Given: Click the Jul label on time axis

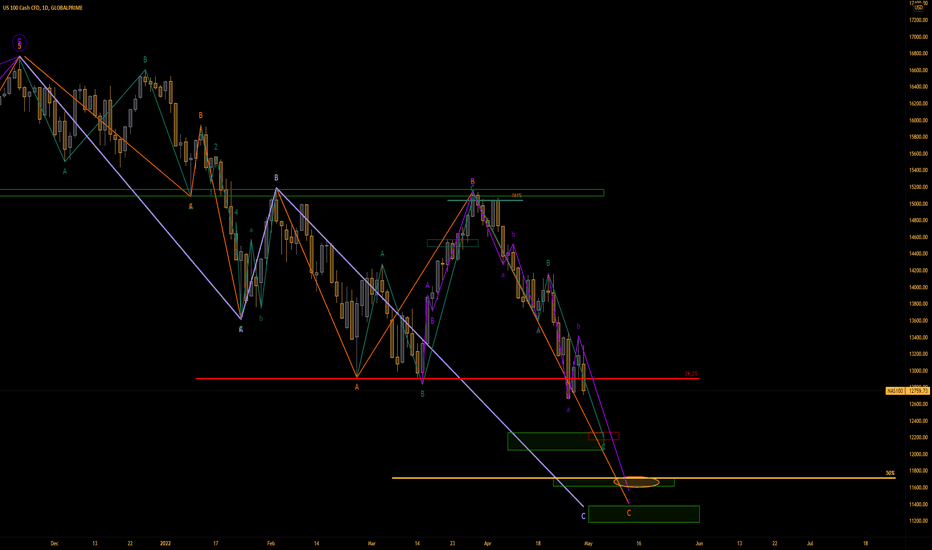Looking at the screenshot, I should click(x=810, y=543).
